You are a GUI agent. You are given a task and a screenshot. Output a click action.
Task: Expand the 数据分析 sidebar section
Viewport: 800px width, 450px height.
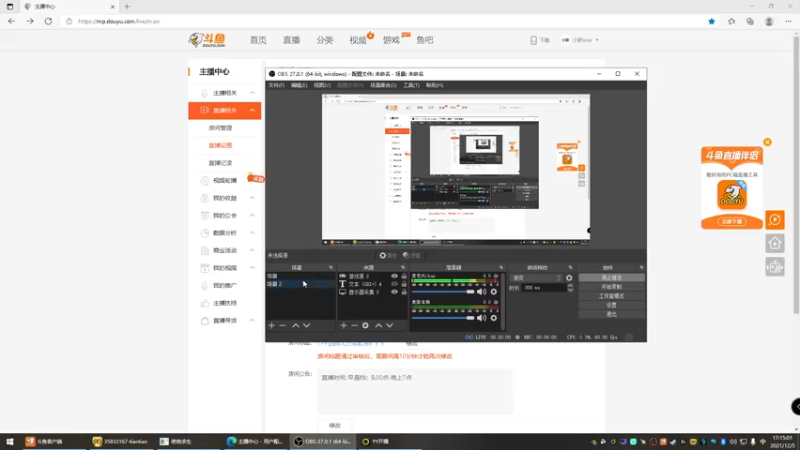tap(252, 233)
